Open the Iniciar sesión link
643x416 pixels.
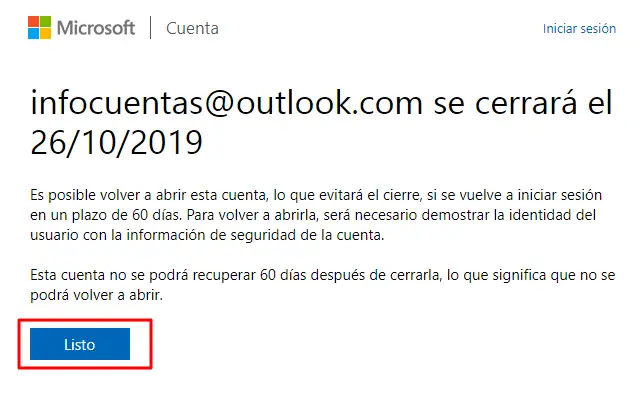tap(579, 29)
